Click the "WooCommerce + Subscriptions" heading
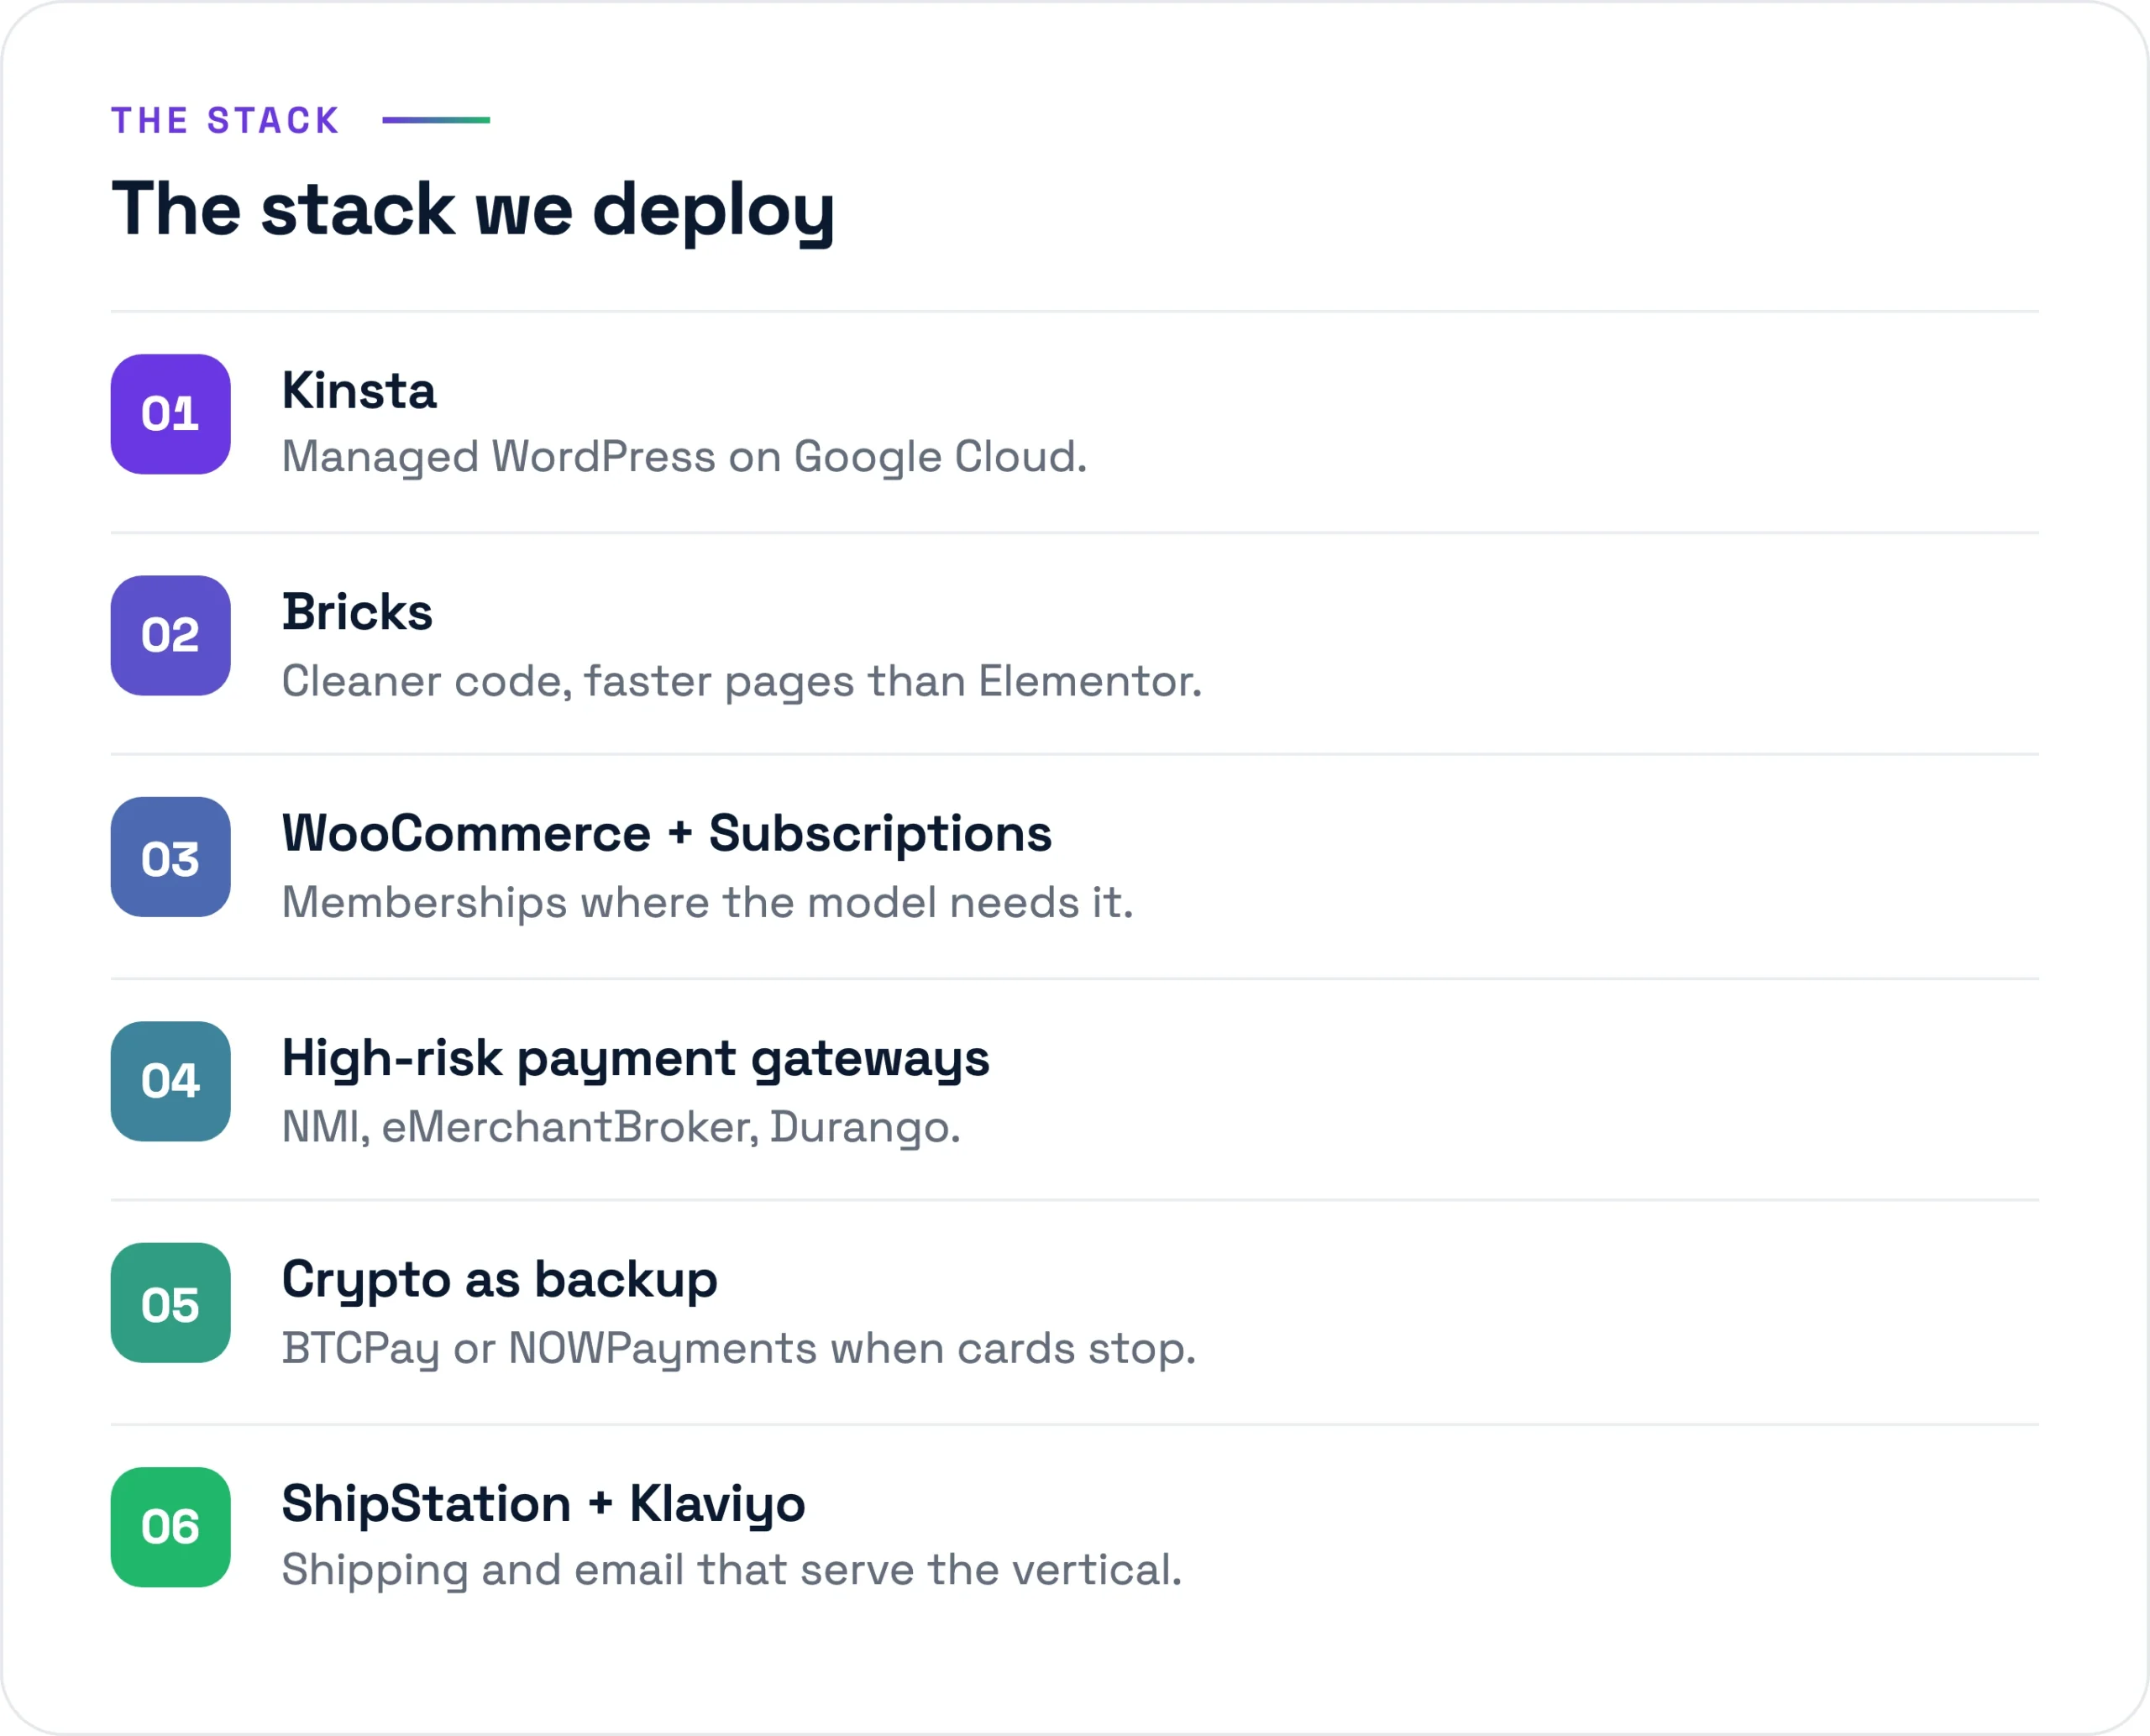 (667, 834)
